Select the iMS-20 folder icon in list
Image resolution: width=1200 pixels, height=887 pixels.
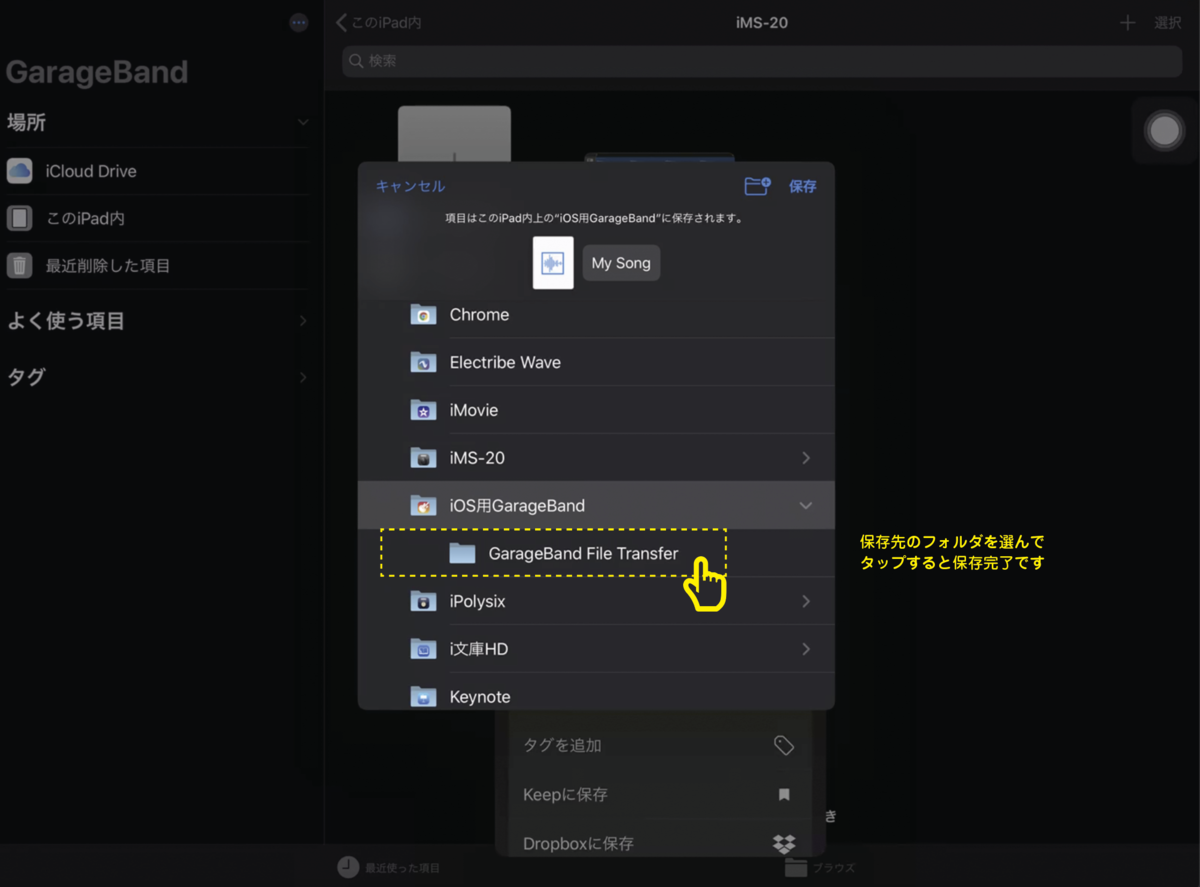click(424, 459)
